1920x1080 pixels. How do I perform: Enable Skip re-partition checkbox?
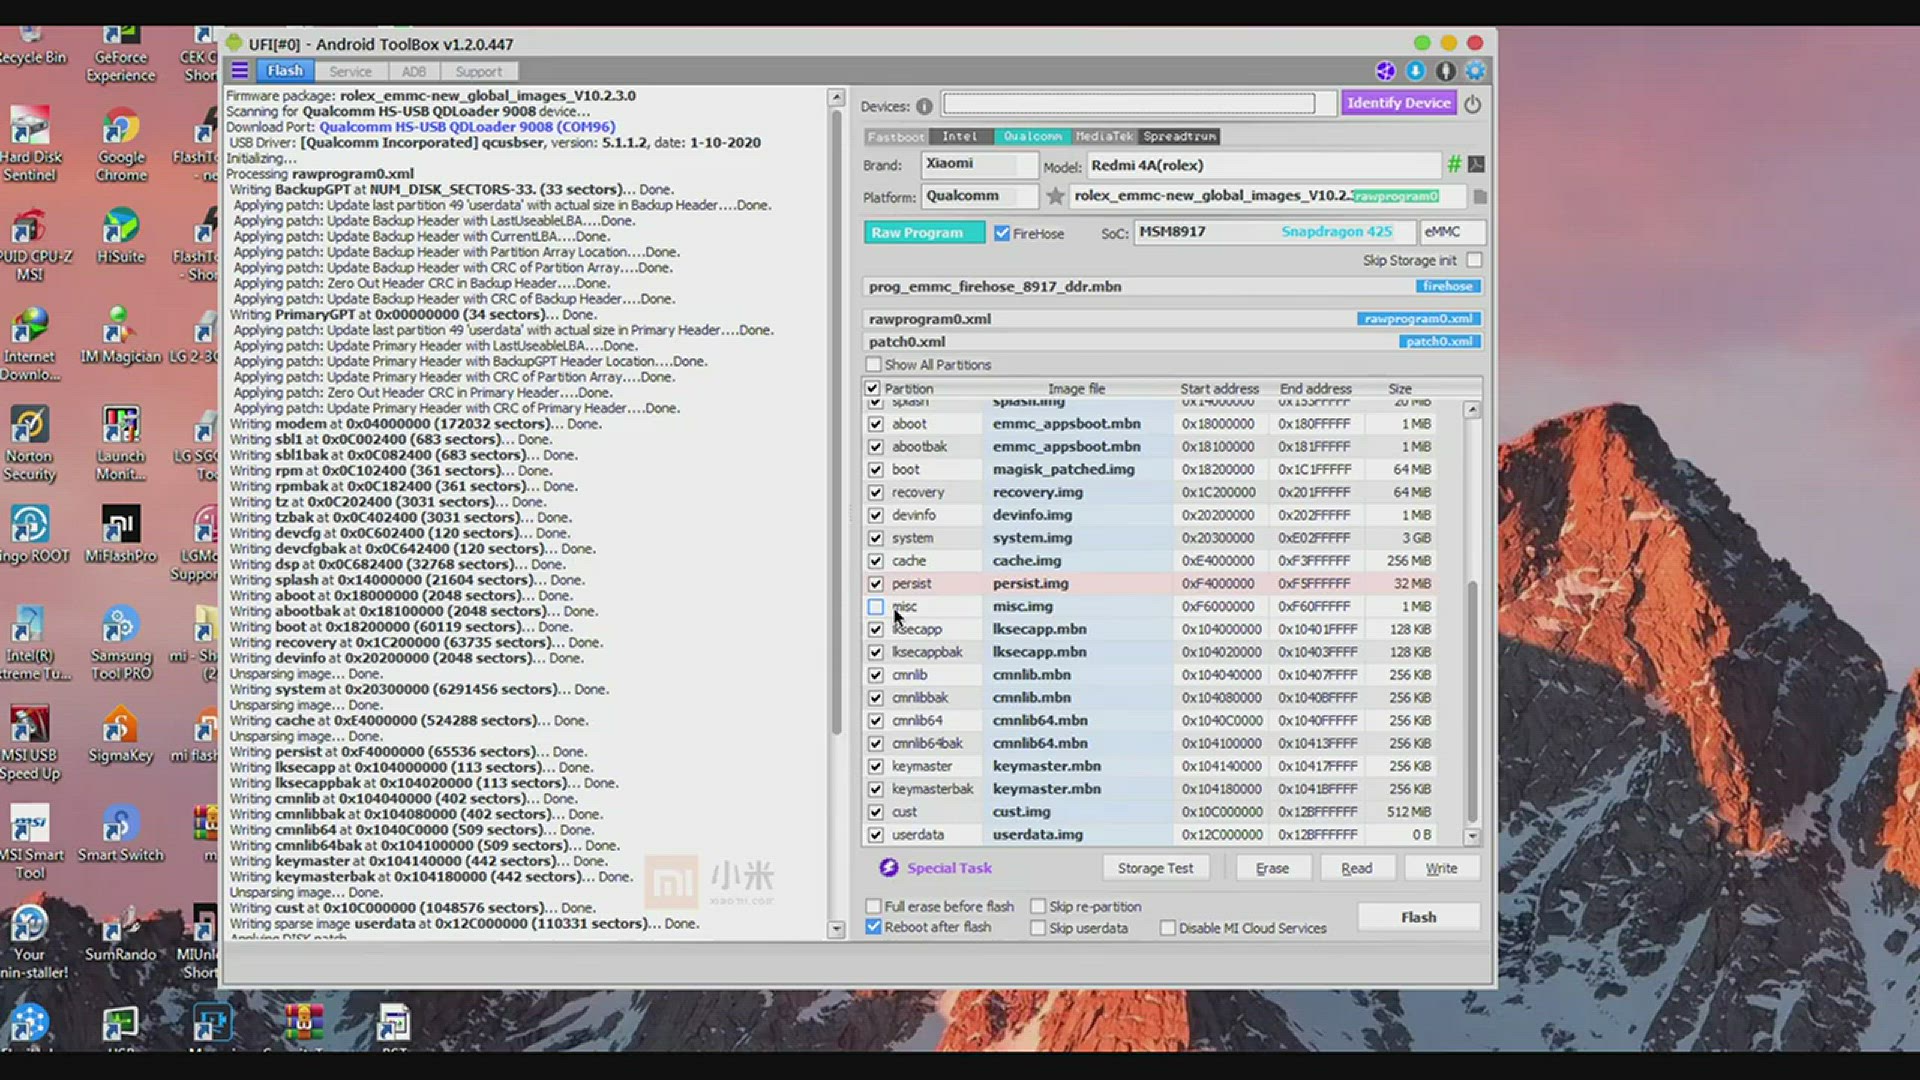click(x=1038, y=906)
